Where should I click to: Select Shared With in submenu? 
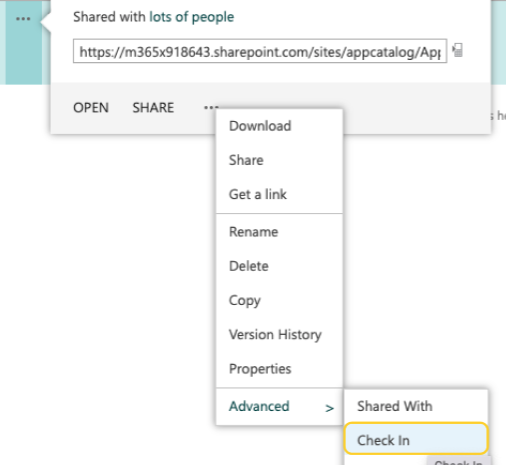[395, 406]
